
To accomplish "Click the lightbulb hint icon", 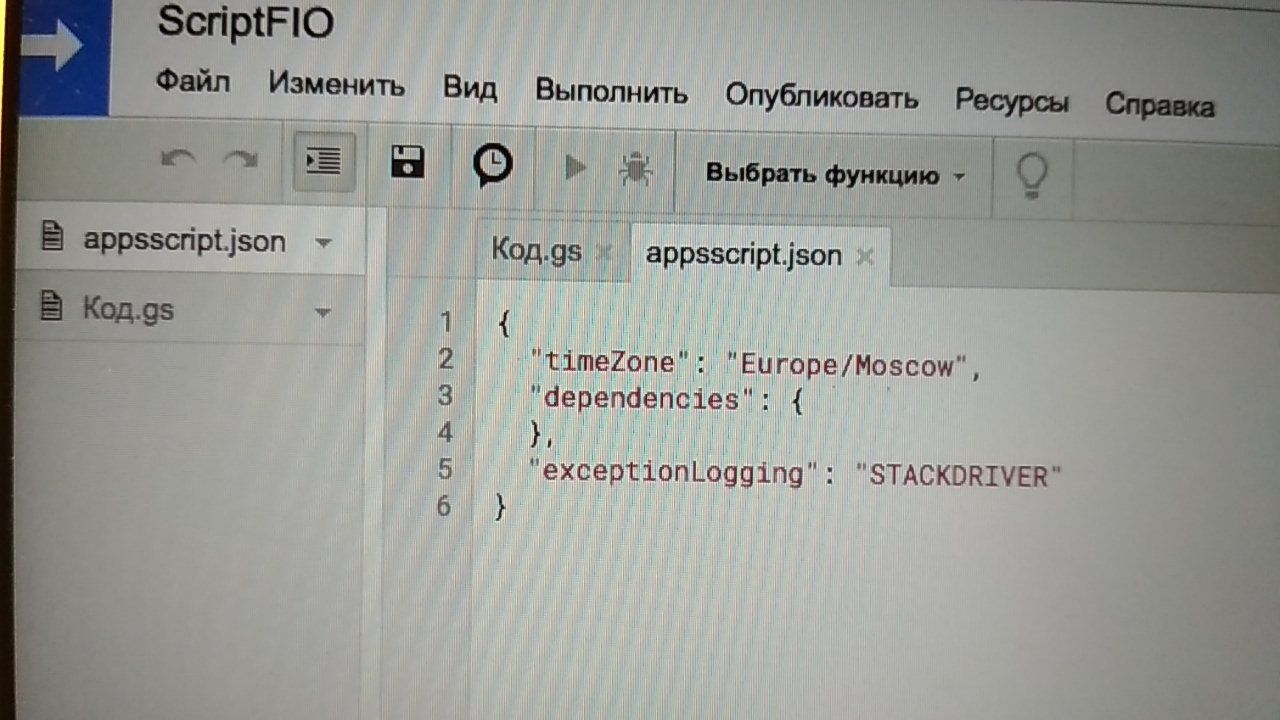I will 1032,177.
